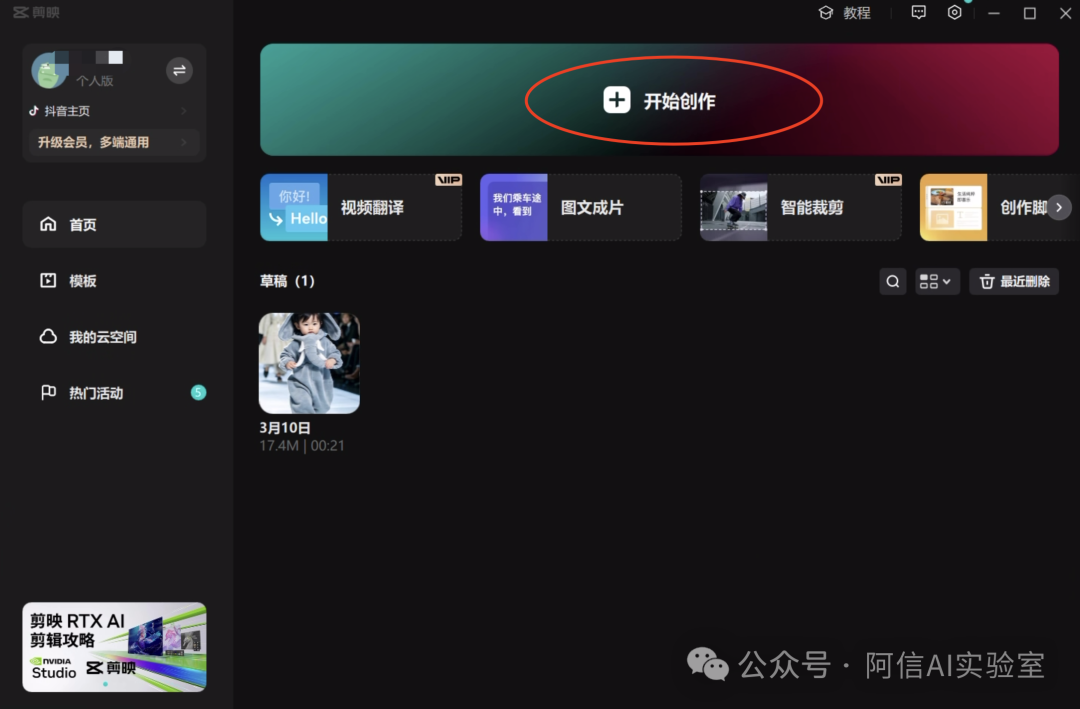Click the 剪映 logo in title bar
1080x709 pixels.
tap(37, 12)
